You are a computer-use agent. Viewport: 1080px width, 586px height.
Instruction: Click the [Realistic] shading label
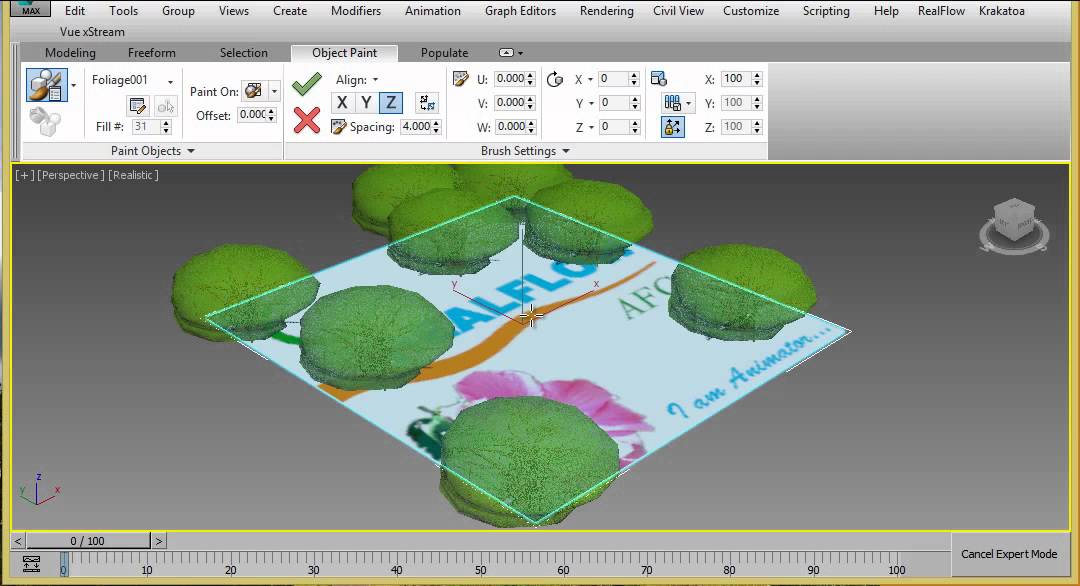(134, 175)
